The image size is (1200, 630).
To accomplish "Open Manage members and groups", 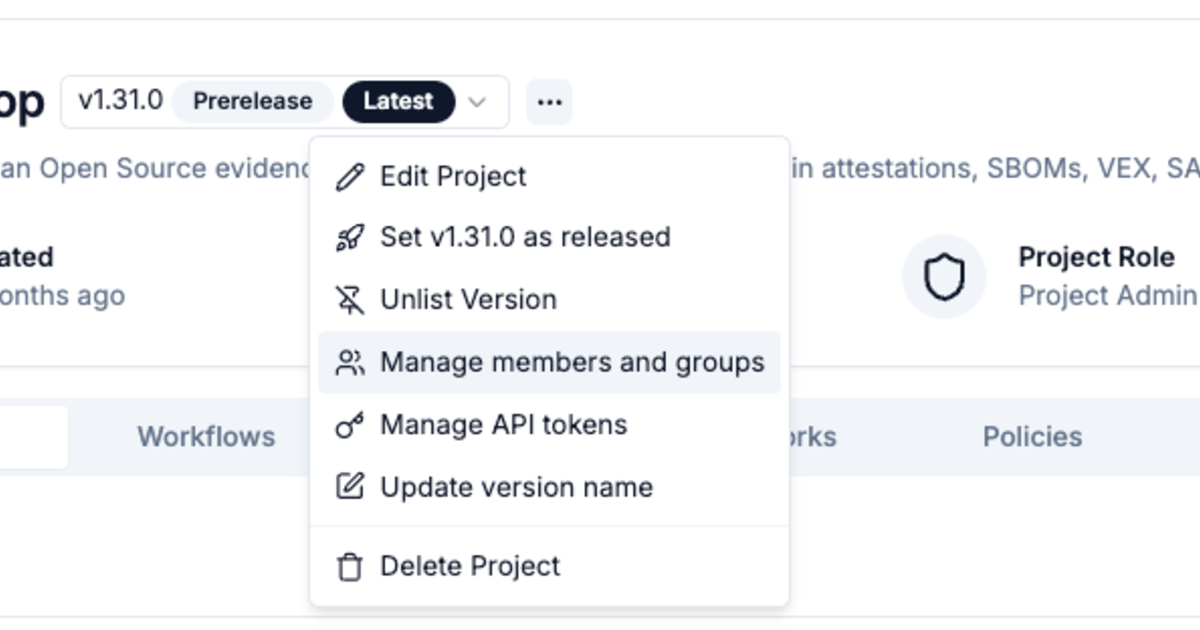I will [x=549, y=362].
